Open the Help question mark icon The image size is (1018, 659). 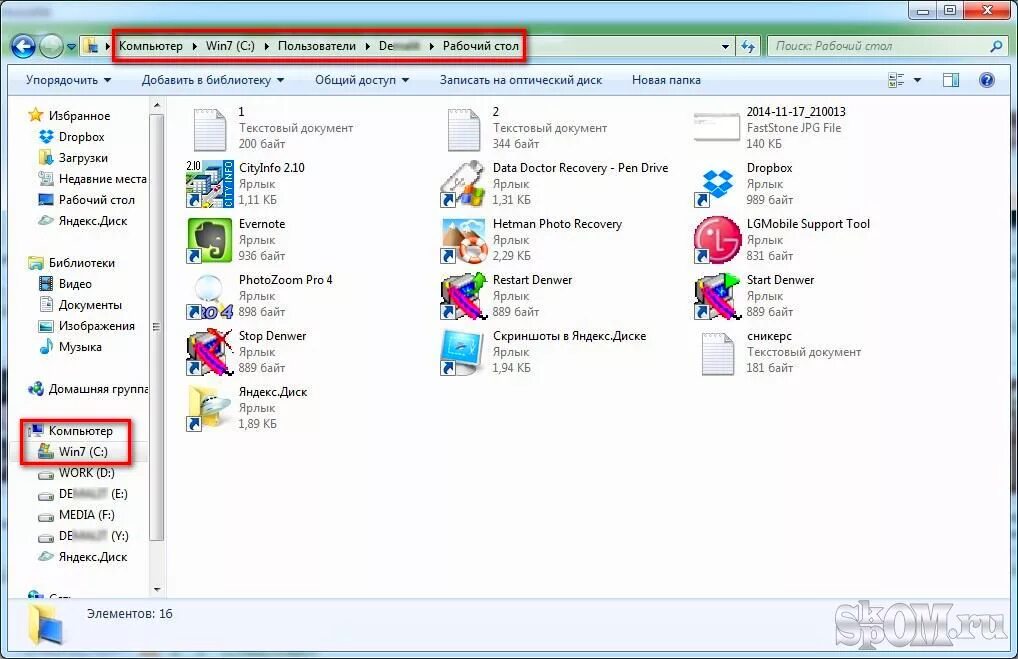click(x=986, y=80)
